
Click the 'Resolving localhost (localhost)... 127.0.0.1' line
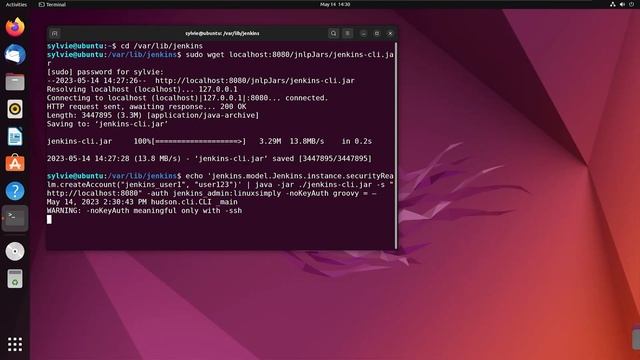(142, 89)
